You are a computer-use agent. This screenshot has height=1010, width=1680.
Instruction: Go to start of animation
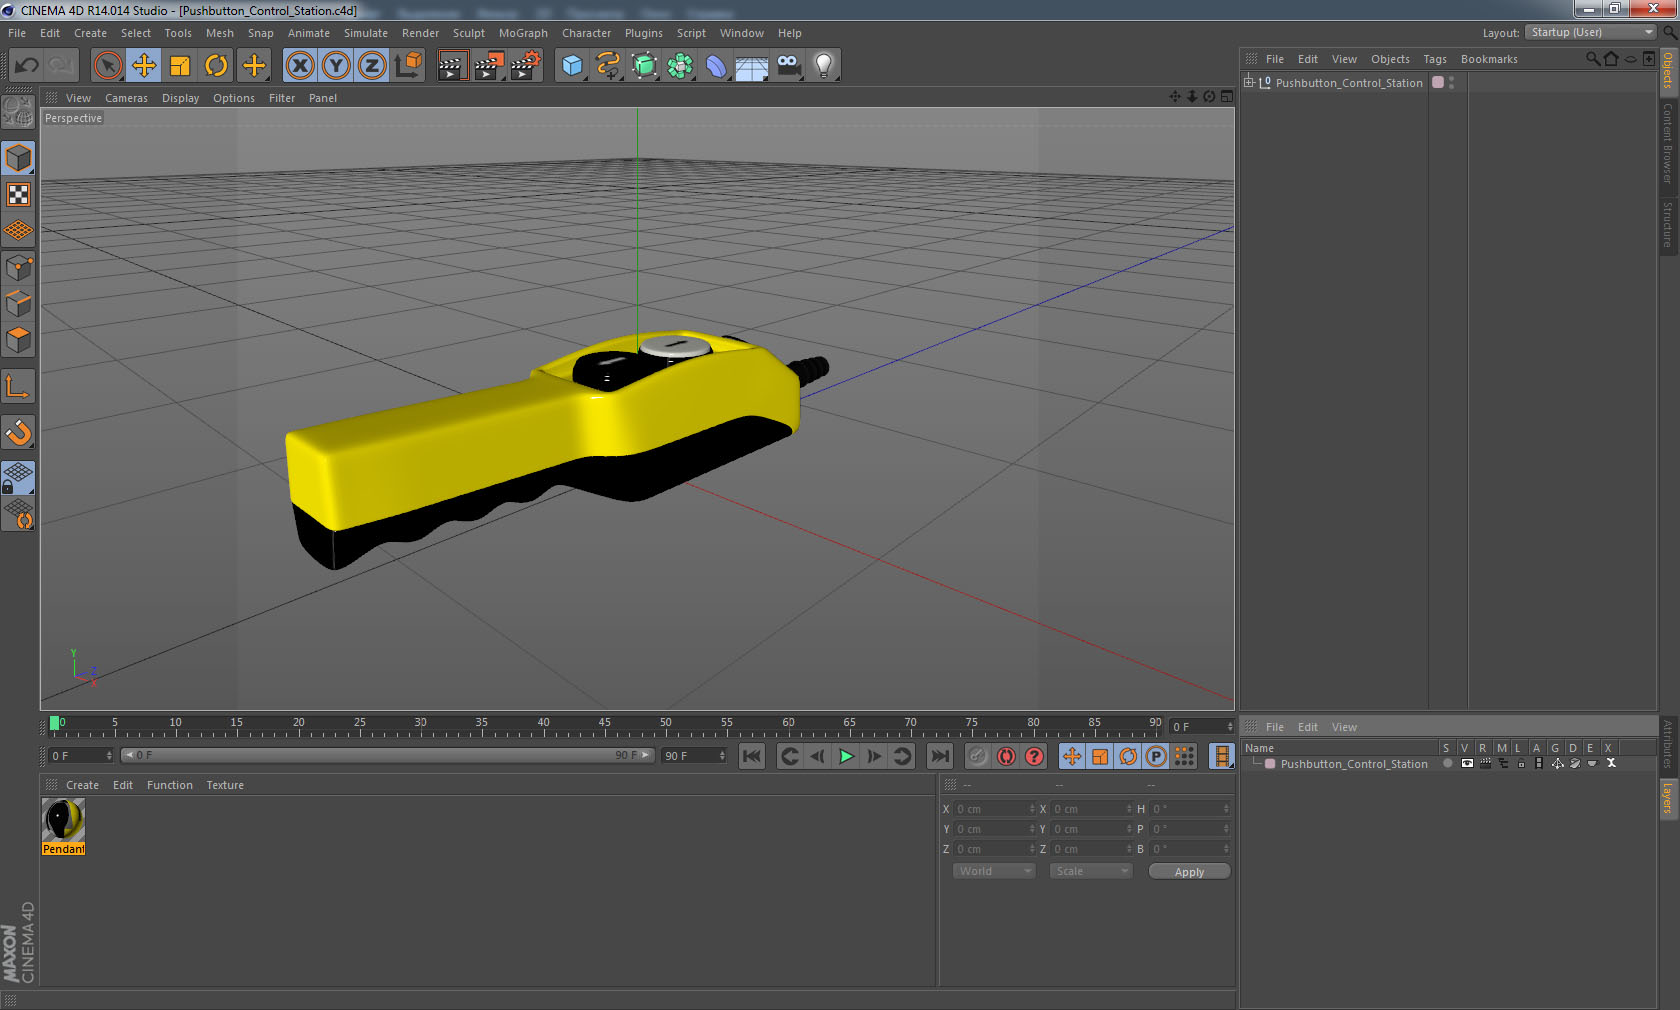tap(752, 756)
